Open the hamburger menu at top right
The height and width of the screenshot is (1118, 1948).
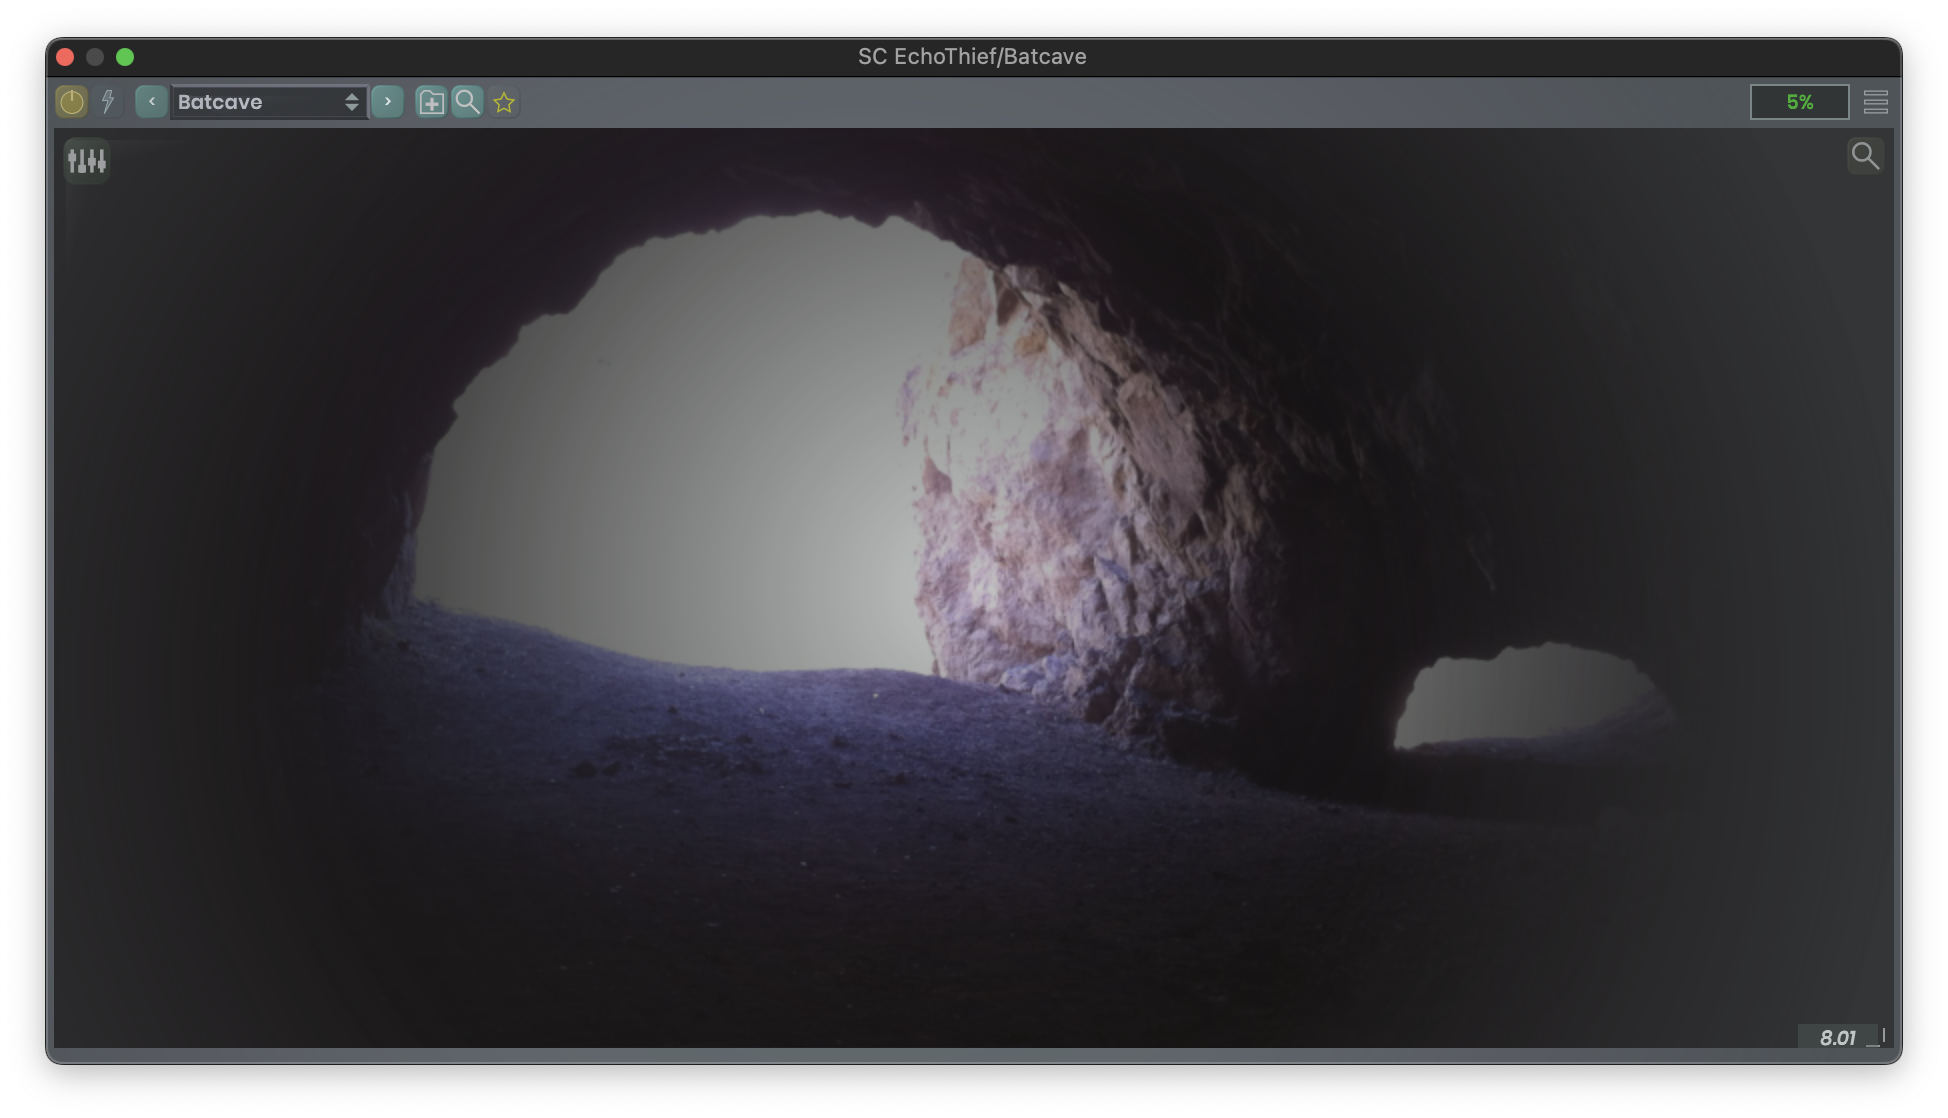point(1875,102)
